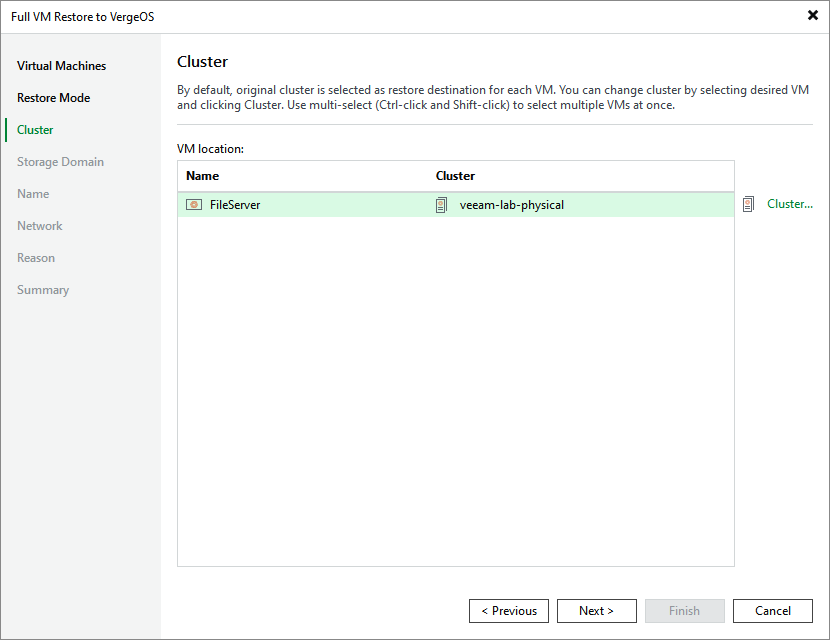Click the veeam-lab-physical cluster cell
Viewport: 830px width, 640px height.
tap(511, 205)
